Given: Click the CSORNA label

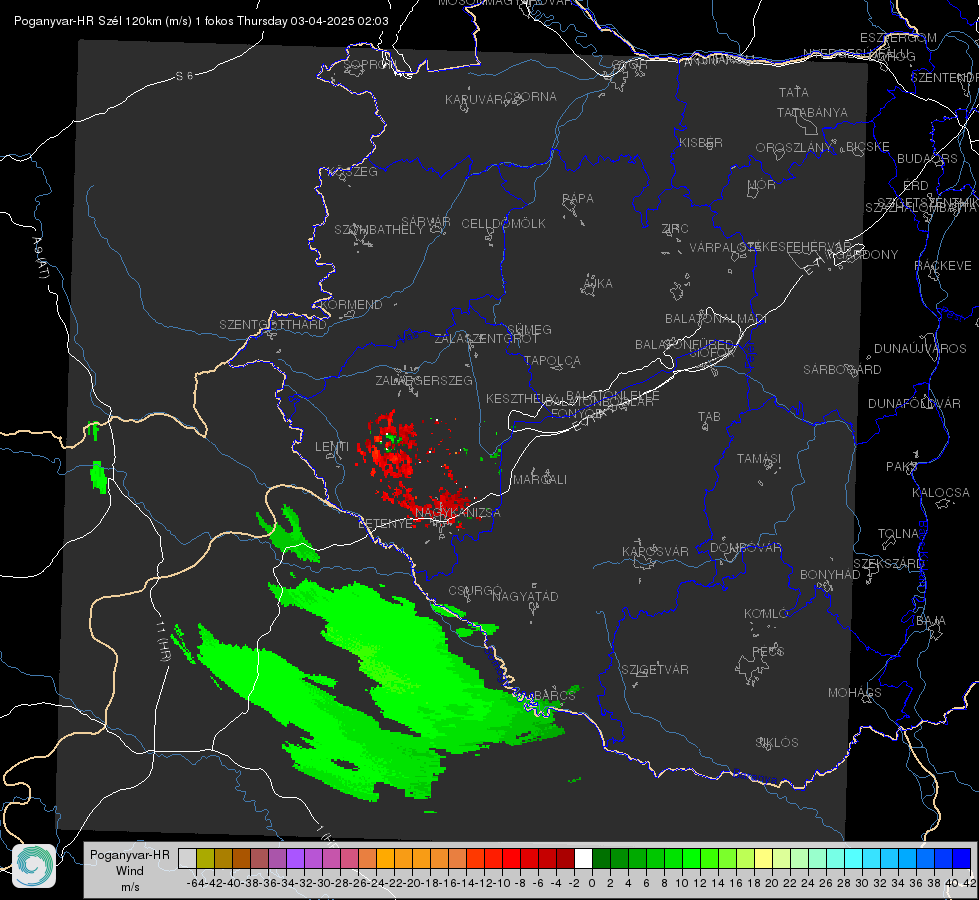Looking at the screenshot, I should pyautogui.click(x=531, y=97).
